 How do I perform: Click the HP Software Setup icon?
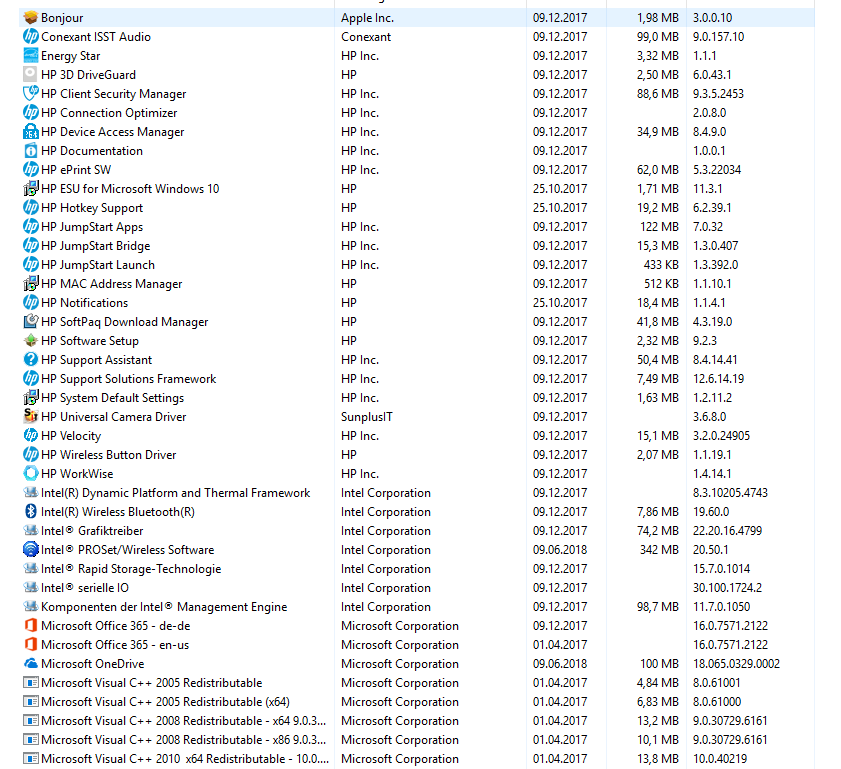click(31, 341)
